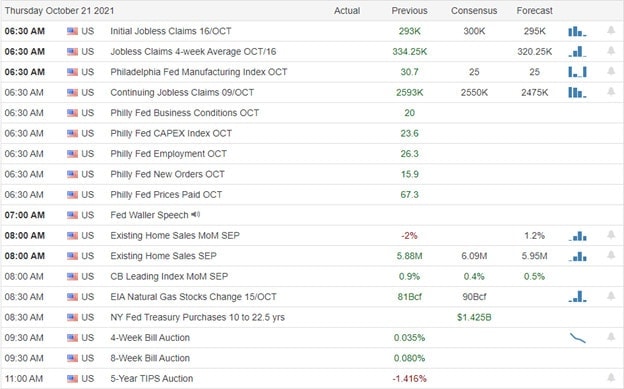
Task: Click US flag in Philly Fed CAPEX row
Action: (x=72, y=133)
